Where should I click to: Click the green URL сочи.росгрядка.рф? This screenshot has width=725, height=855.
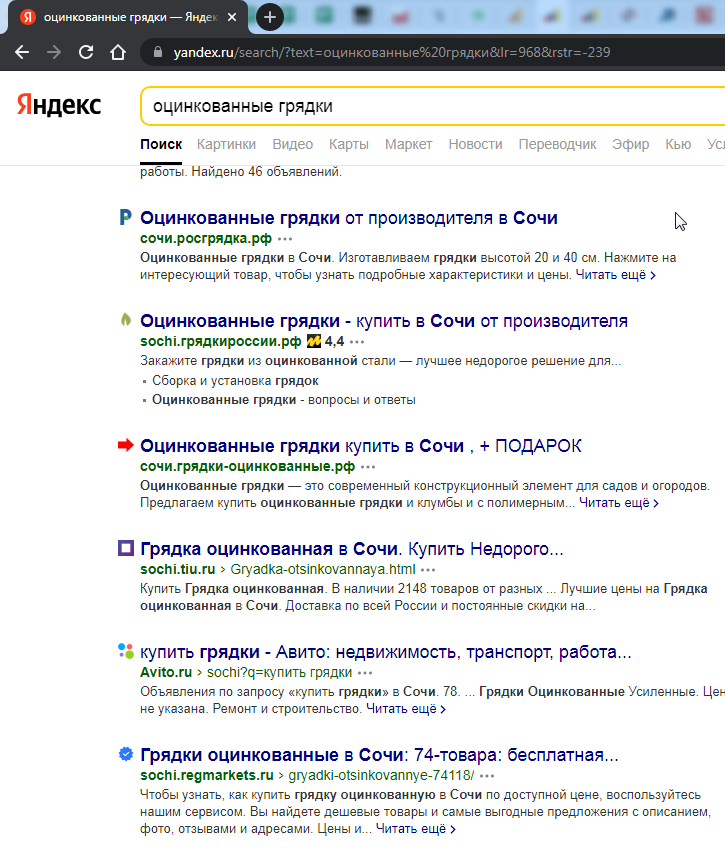click(x=206, y=238)
